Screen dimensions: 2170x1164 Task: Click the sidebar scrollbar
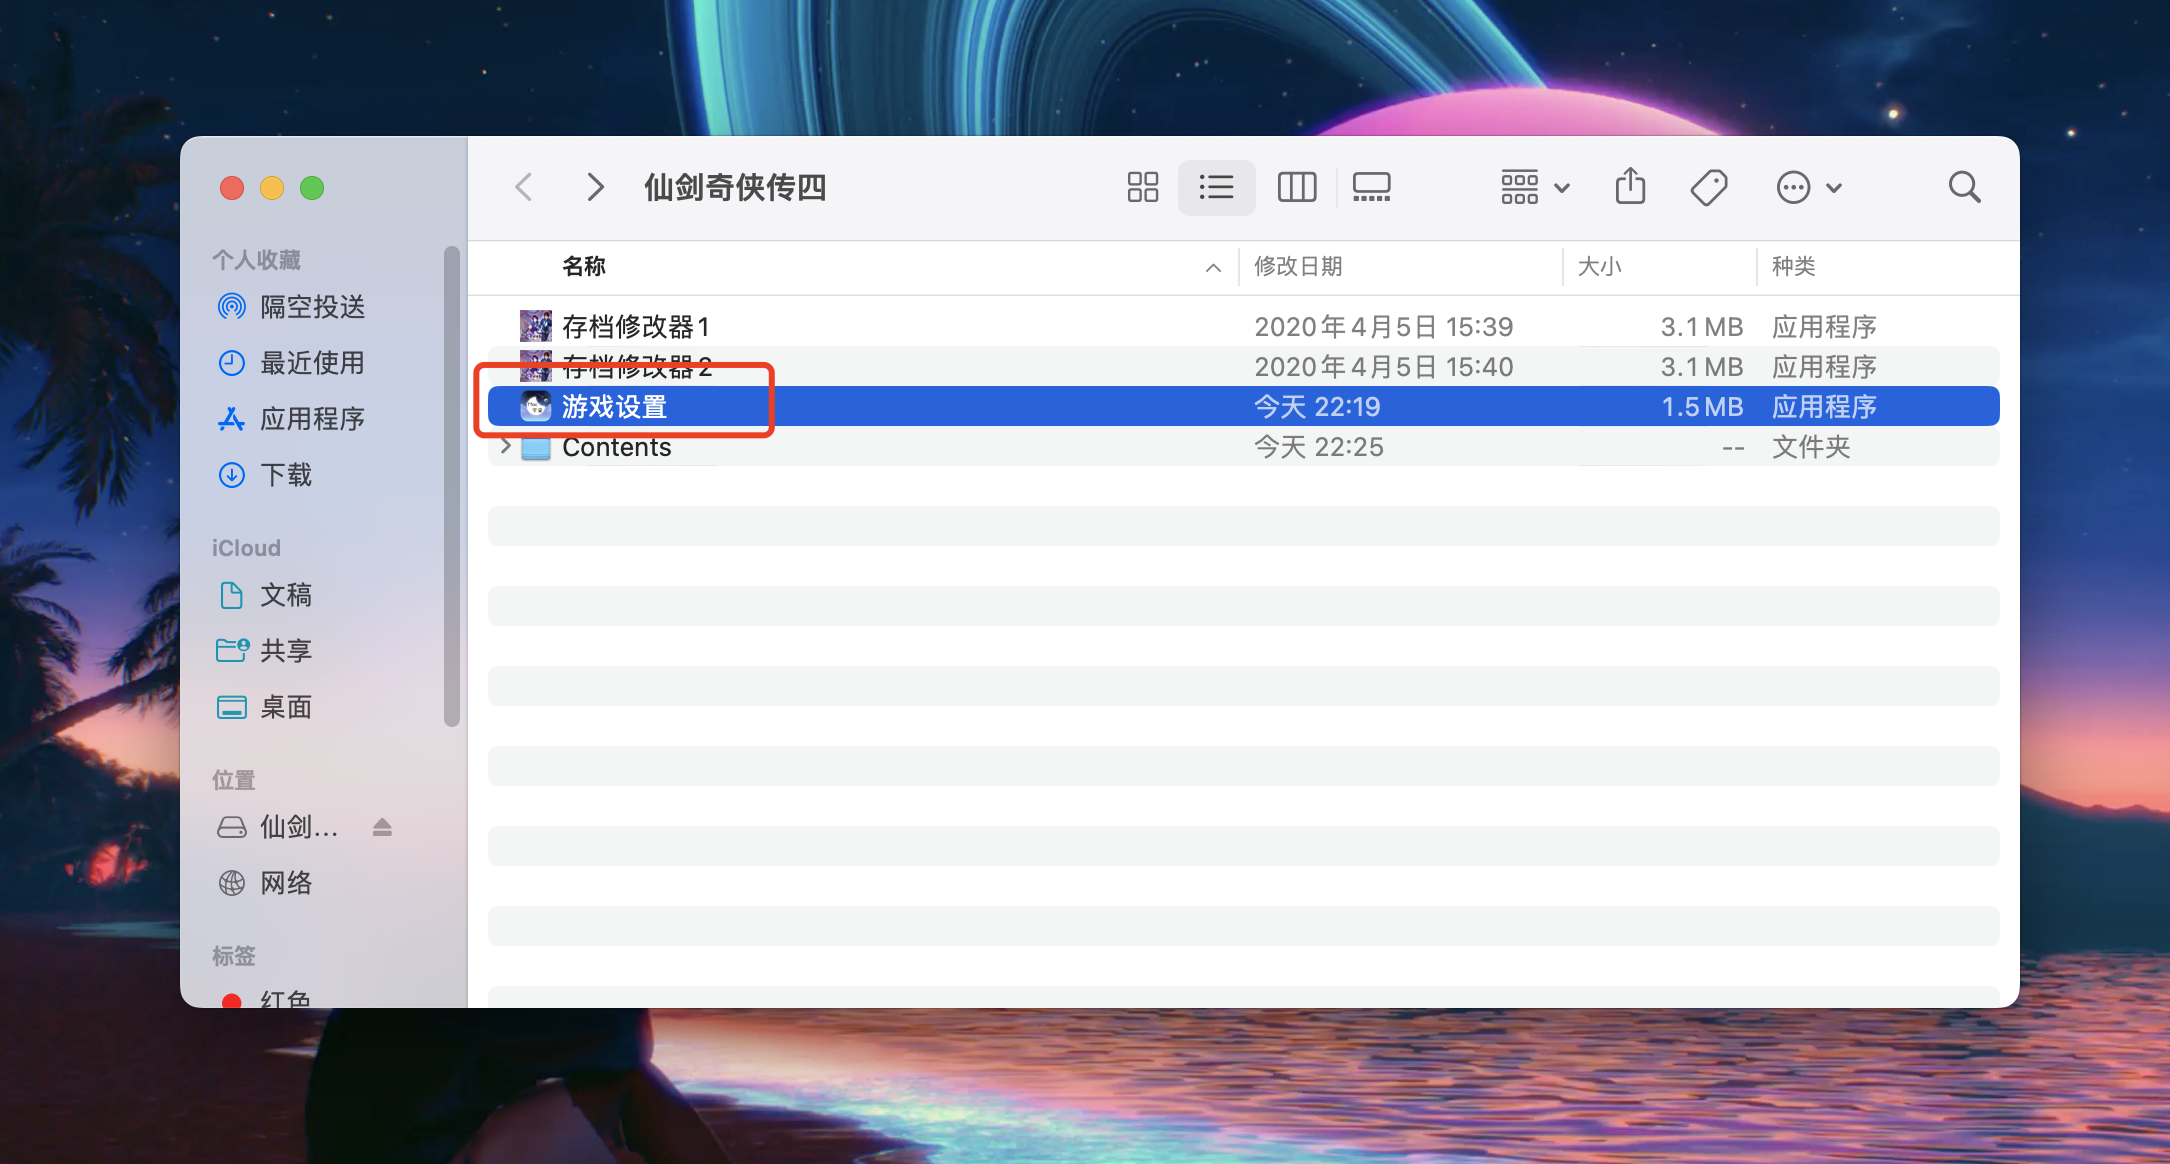tap(452, 486)
